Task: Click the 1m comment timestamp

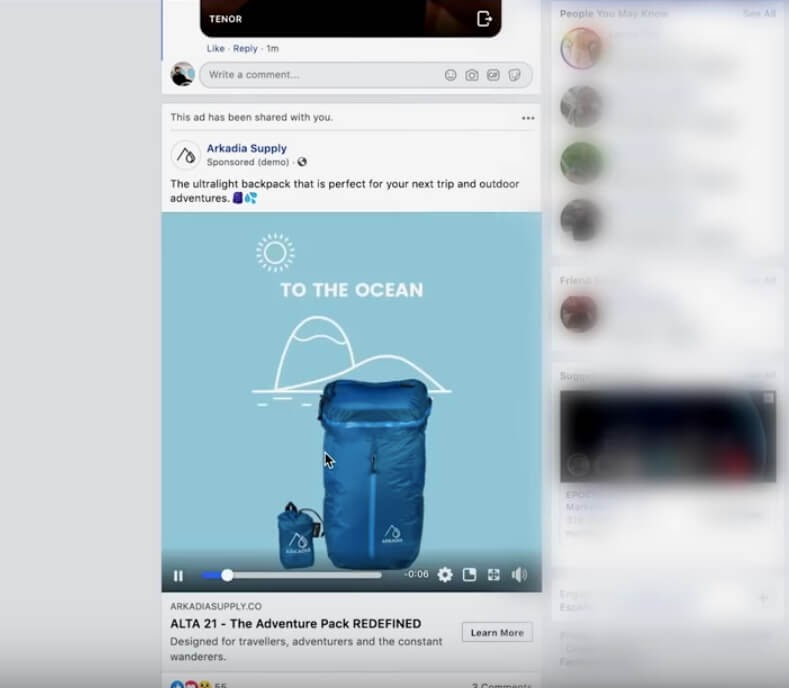Action: [x=272, y=48]
